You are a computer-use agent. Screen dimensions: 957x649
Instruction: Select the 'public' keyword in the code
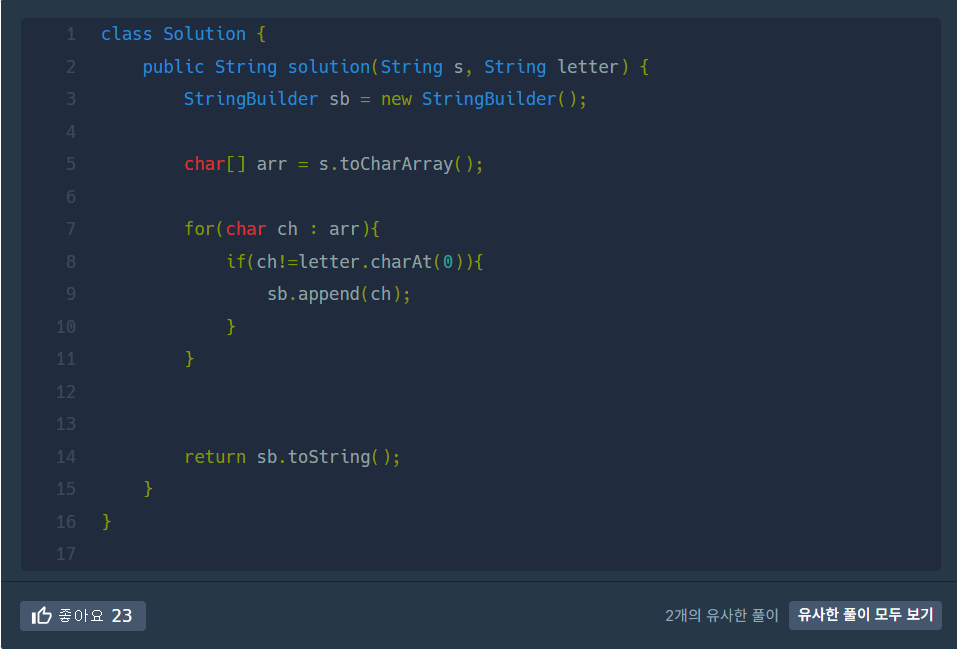pos(173,67)
